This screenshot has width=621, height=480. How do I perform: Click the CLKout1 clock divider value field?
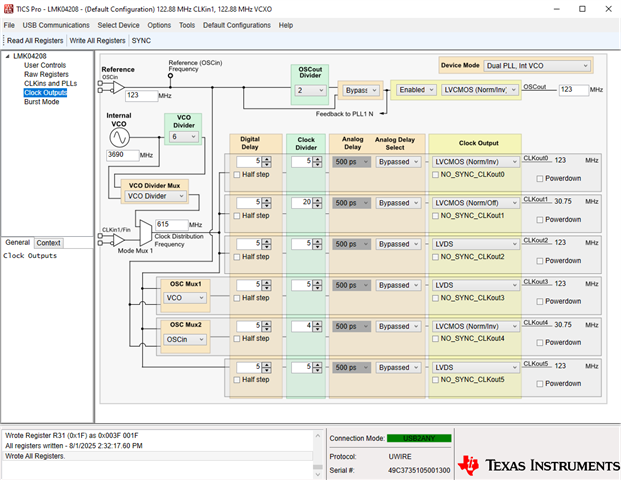pos(302,203)
